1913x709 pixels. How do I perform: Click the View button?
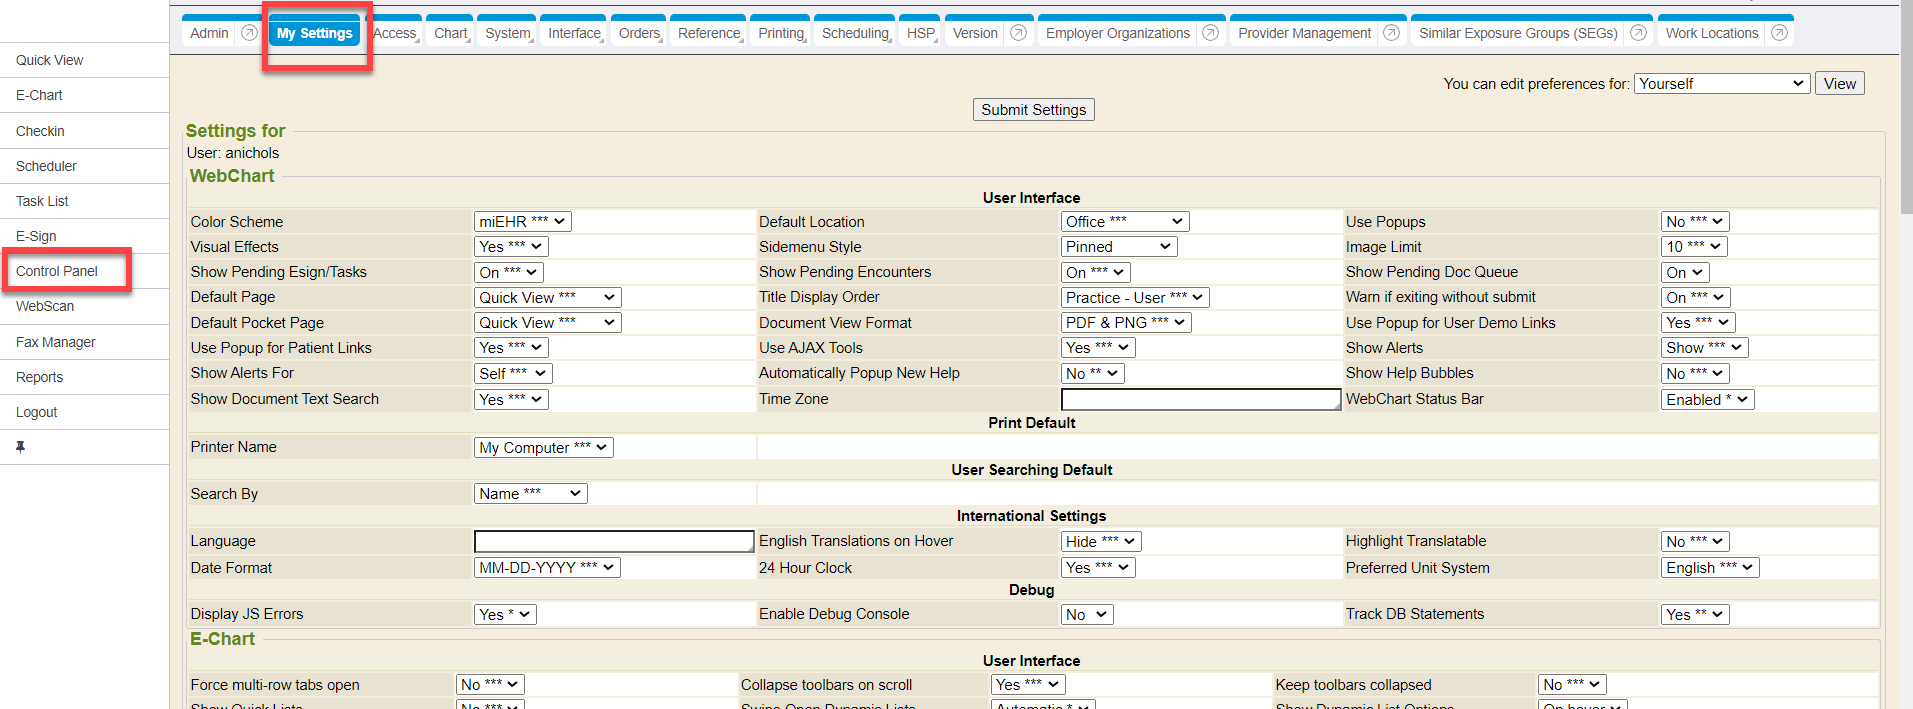pyautogui.click(x=1839, y=84)
